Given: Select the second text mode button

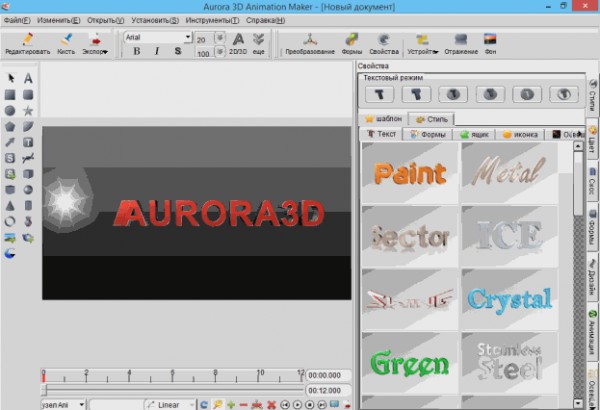Looking at the screenshot, I should (x=416, y=94).
